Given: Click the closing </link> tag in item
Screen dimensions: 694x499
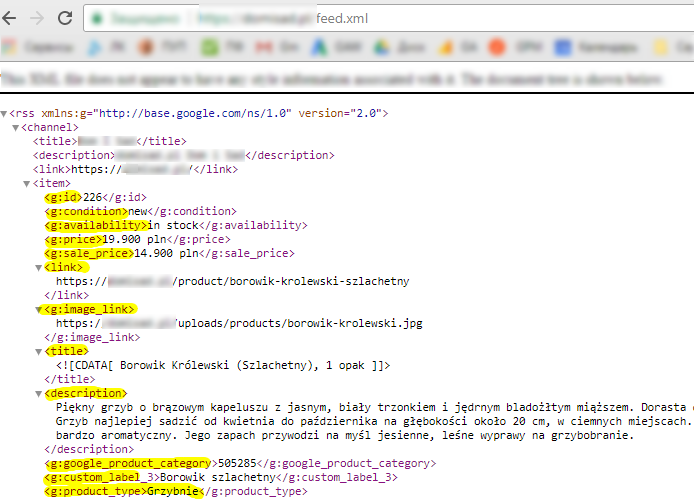Looking at the screenshot, I should [66, 296].
